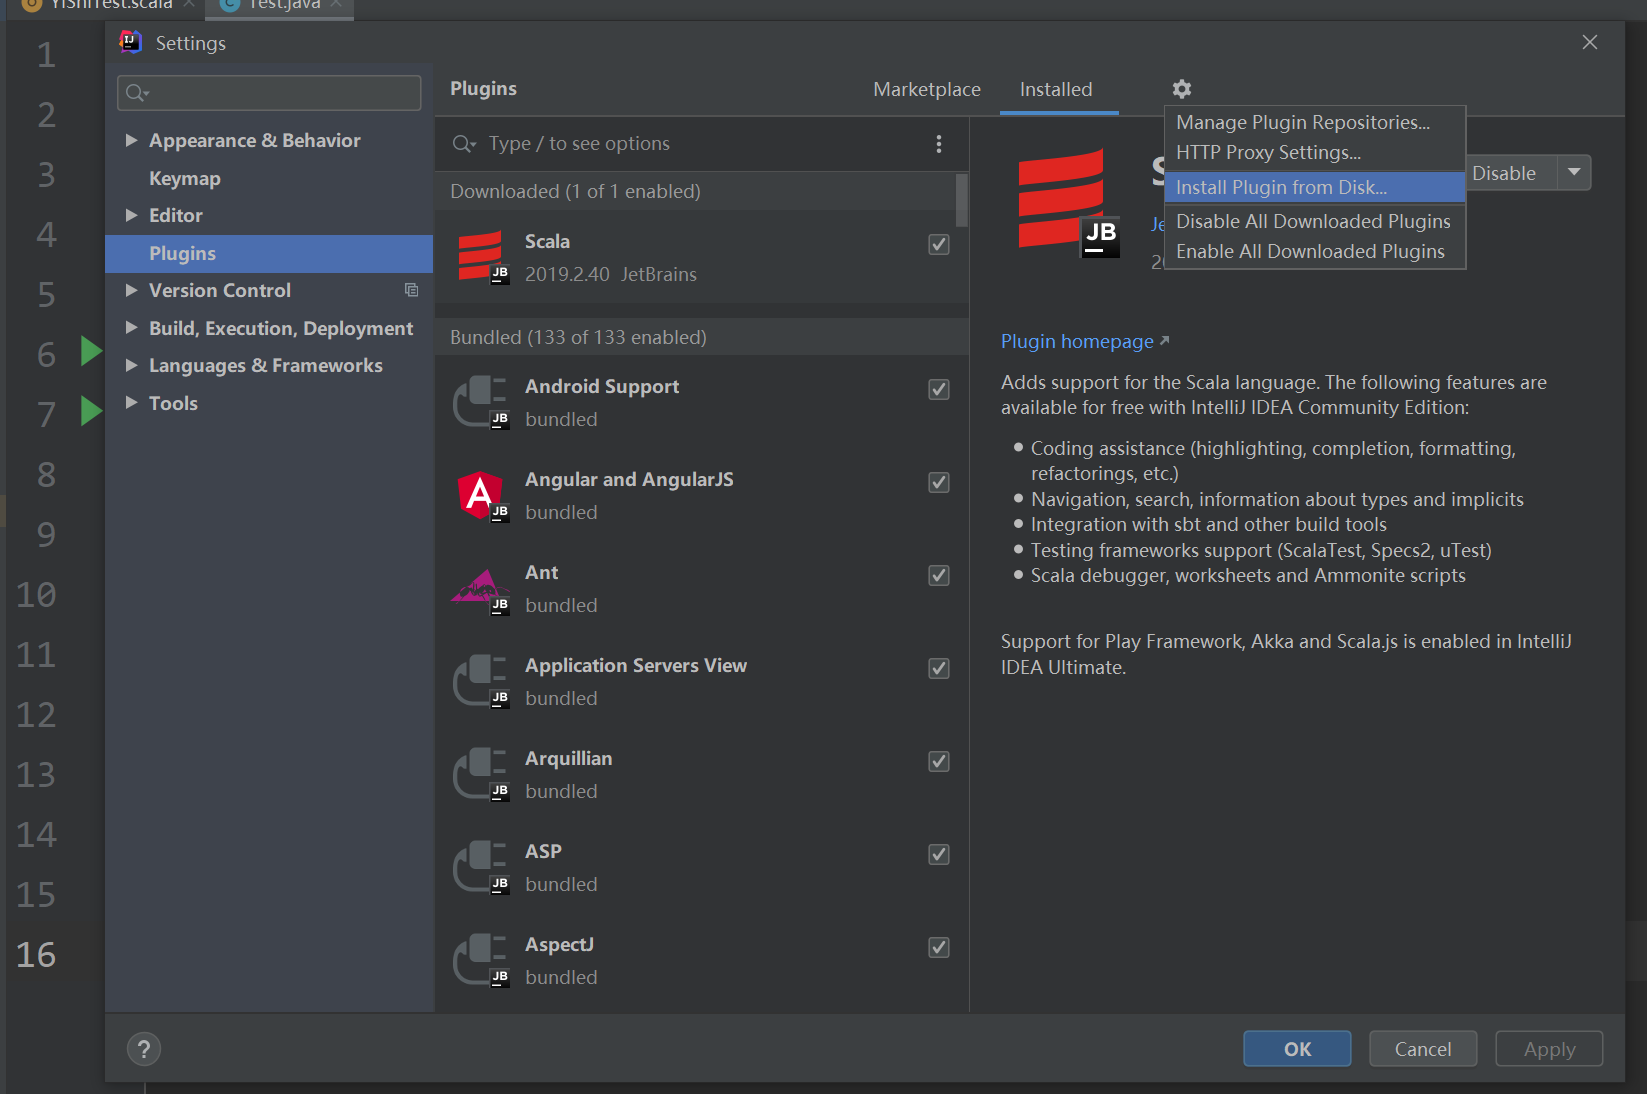Click the plugin list scrollbar thumb

pos(962,200)
